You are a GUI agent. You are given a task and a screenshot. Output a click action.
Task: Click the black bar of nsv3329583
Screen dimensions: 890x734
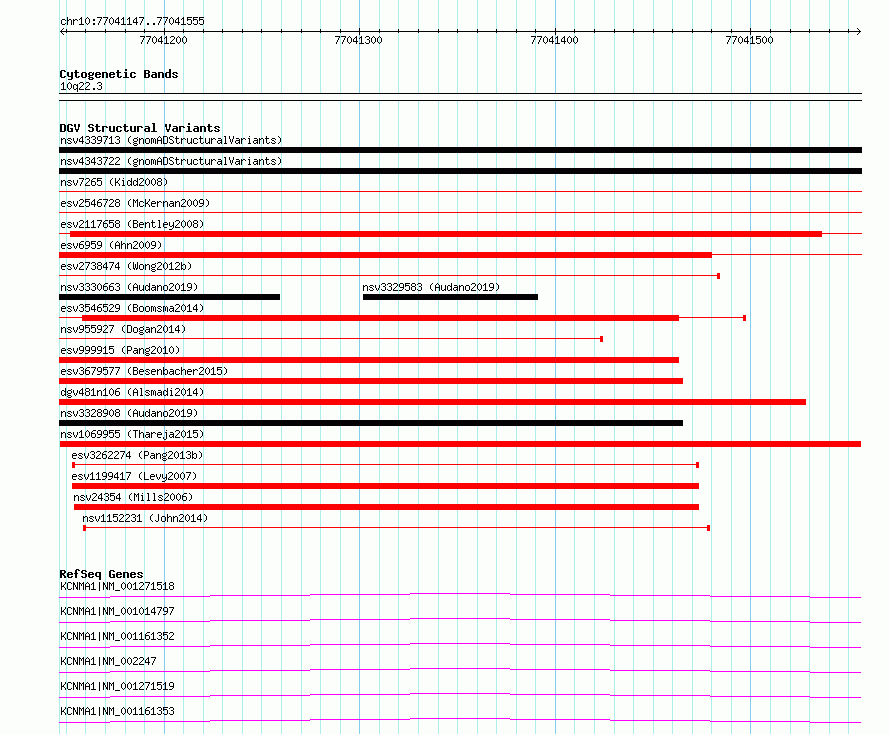pyautogui.click(x=450, y=297)
